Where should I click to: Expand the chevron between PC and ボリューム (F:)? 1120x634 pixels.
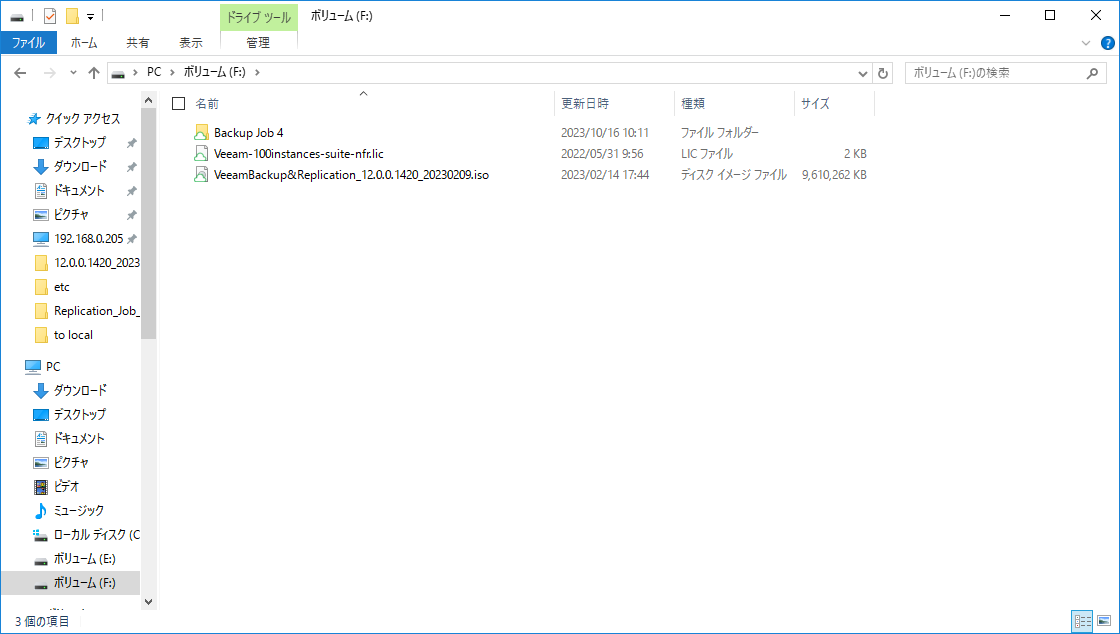point(173,72)
